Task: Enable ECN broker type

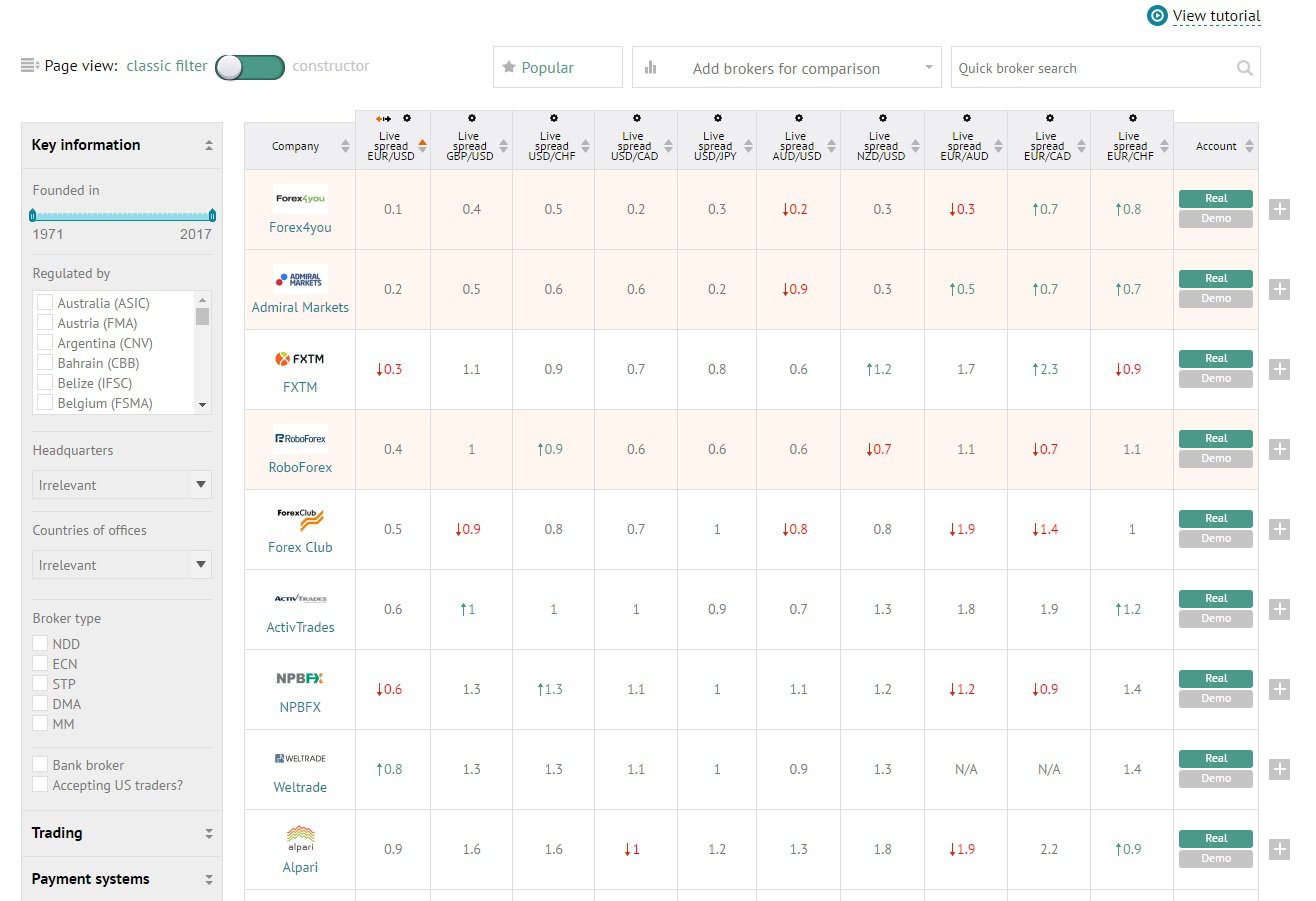Action: coord(40,664)
